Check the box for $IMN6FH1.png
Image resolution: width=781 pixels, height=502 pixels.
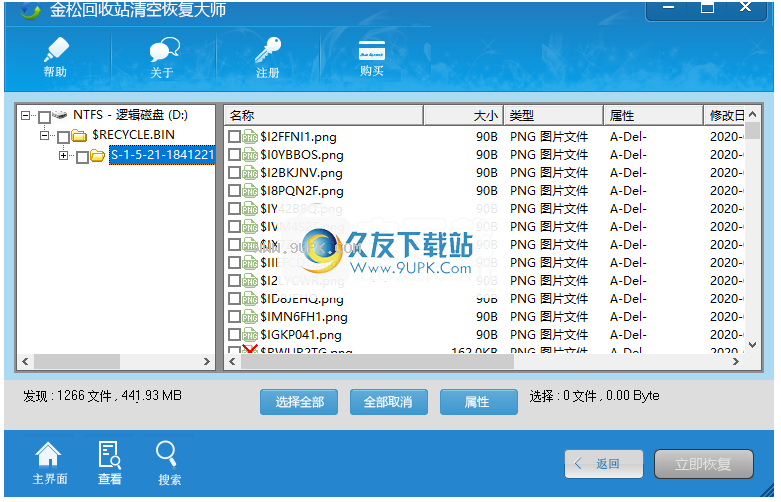pos(234,317)
